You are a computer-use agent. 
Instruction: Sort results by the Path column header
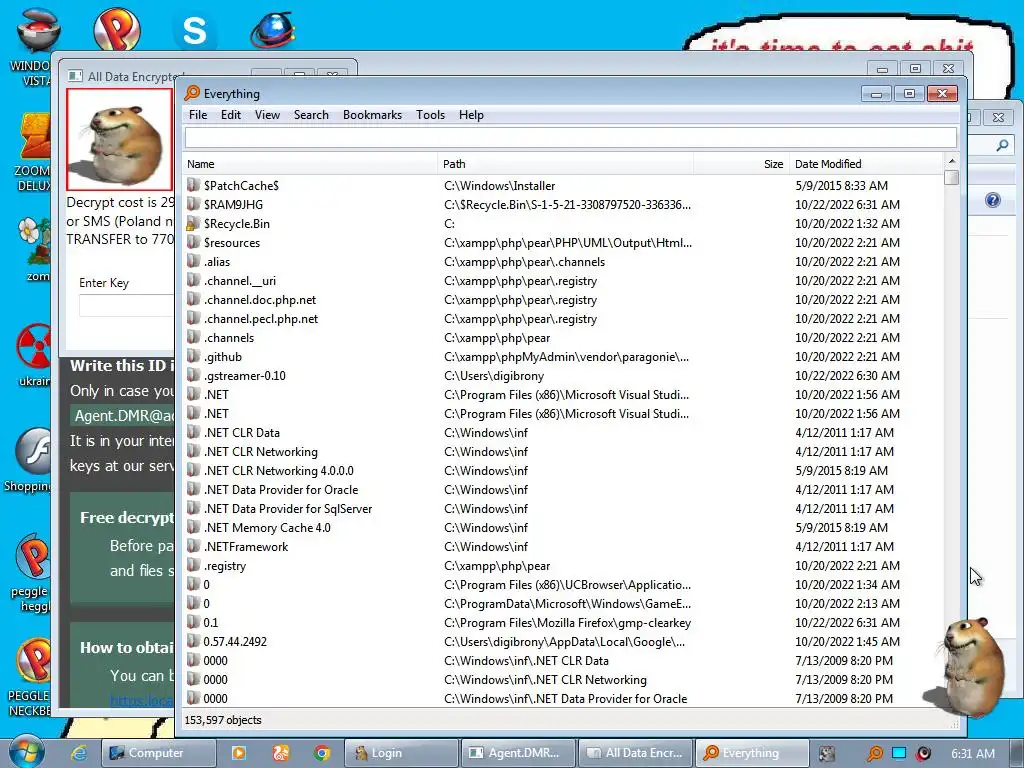coord(566,164)
